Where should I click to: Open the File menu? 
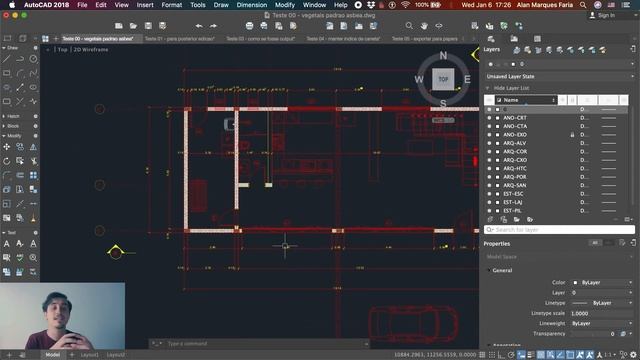coord(82,5)
